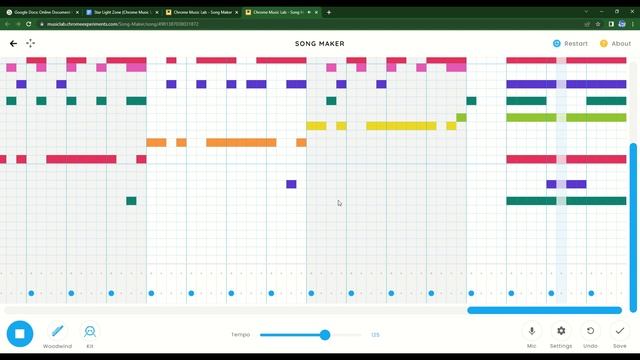Turn on the Mic input
This screenshot has width=640, height=360.
tap(531, 336)
